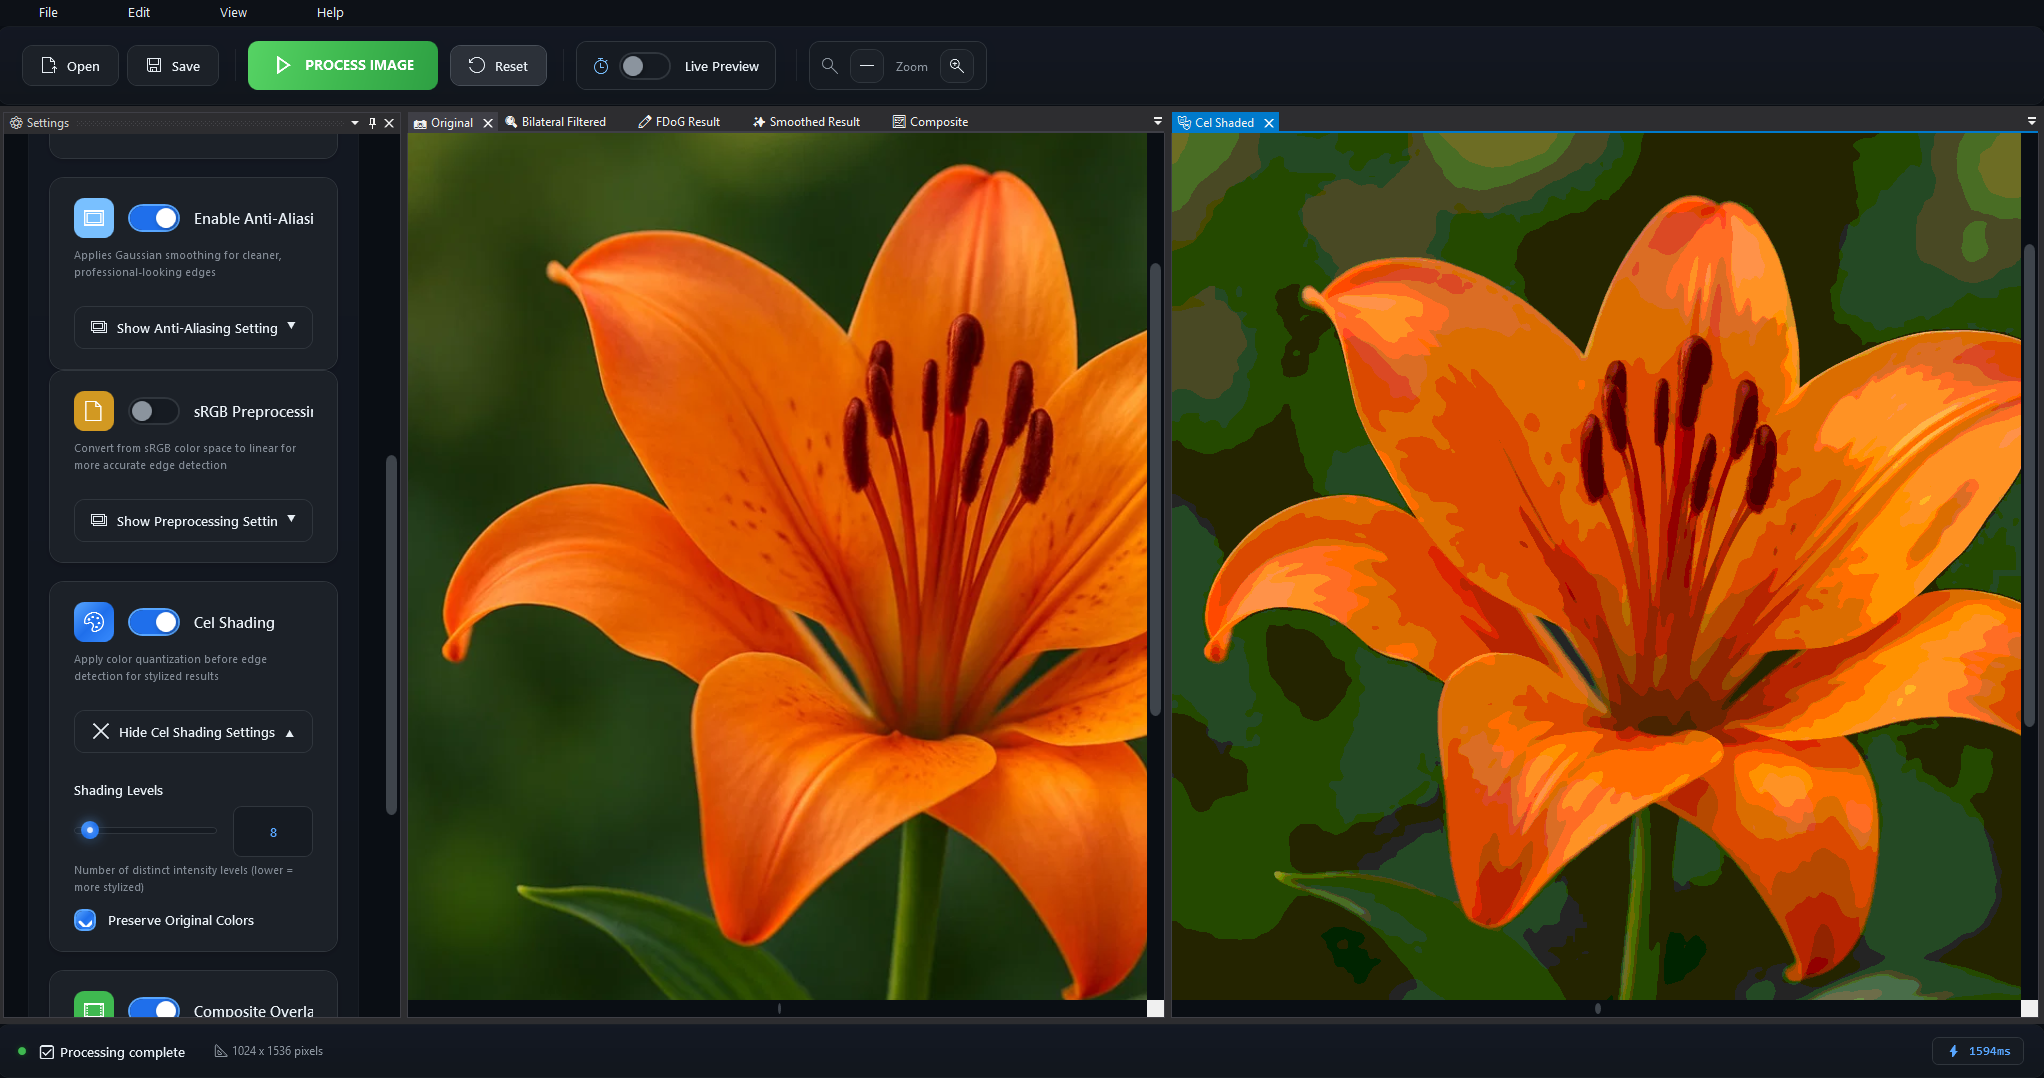
Task: Click the Enable Anti-Aliasing blue icon
Action: pos(94,218)
